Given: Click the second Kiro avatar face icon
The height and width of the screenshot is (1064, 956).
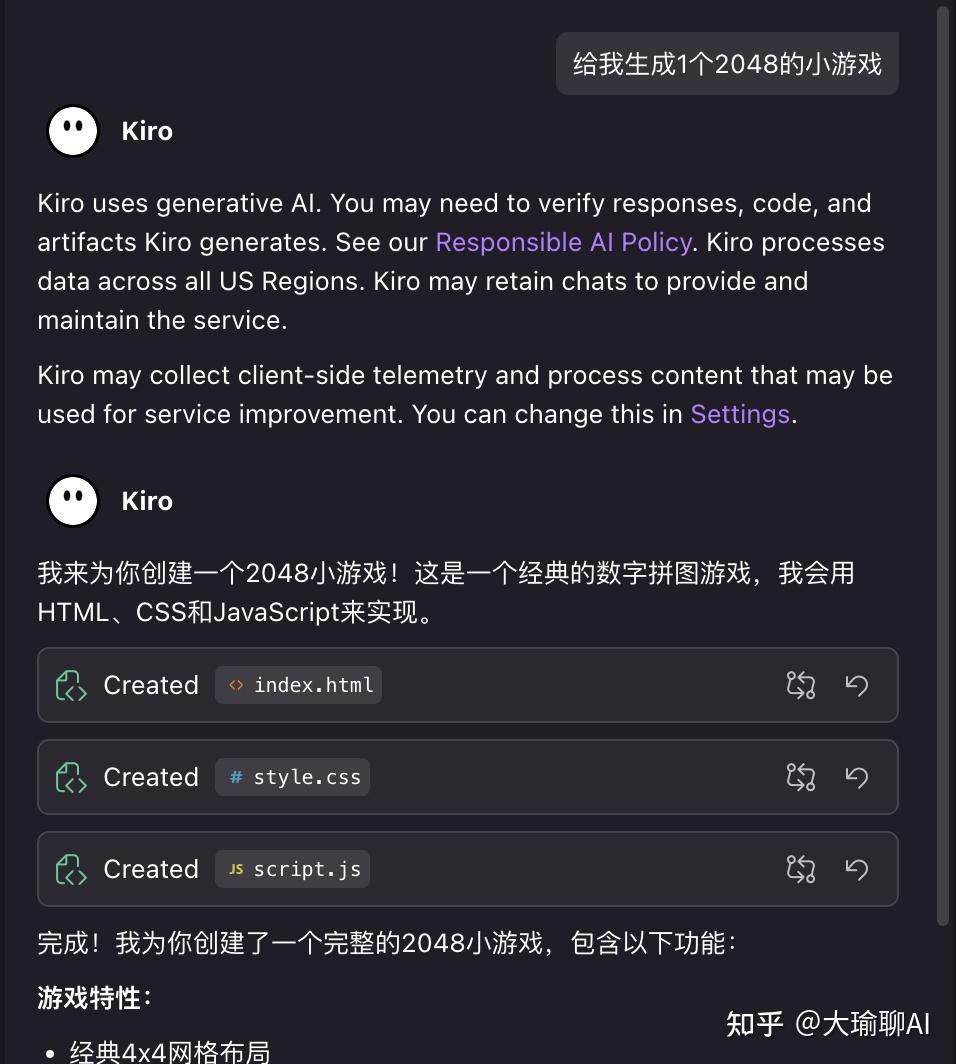Looking at the screenshot, I should tap(71, 500).
